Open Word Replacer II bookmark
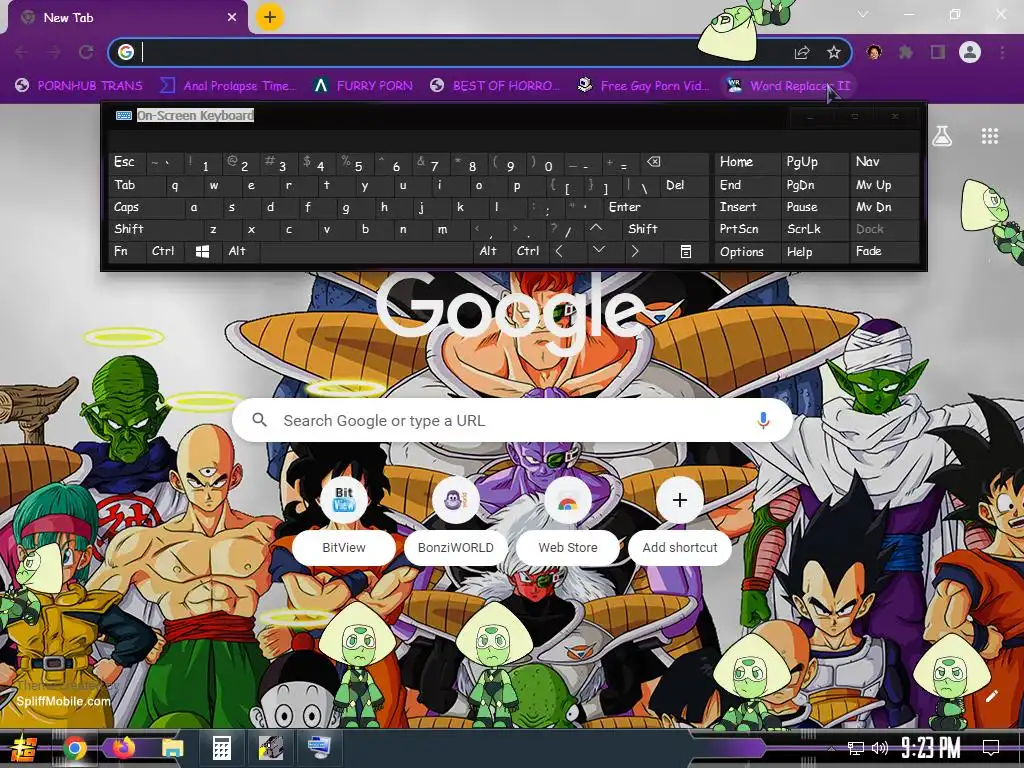This screenshot has width=1024, height=768. [x=790, y=86]
